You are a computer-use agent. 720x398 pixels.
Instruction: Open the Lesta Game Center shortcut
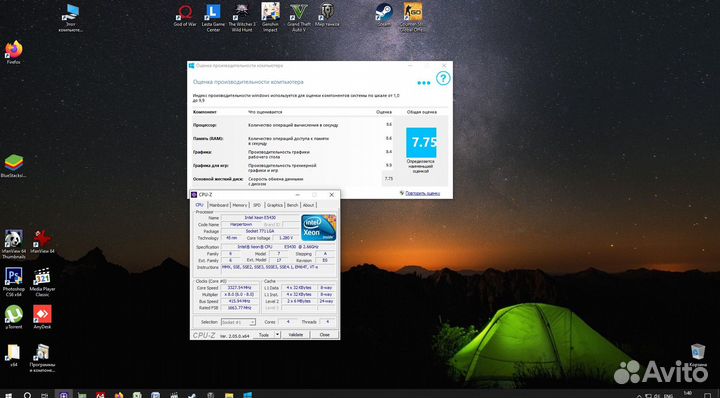[213, 17]
